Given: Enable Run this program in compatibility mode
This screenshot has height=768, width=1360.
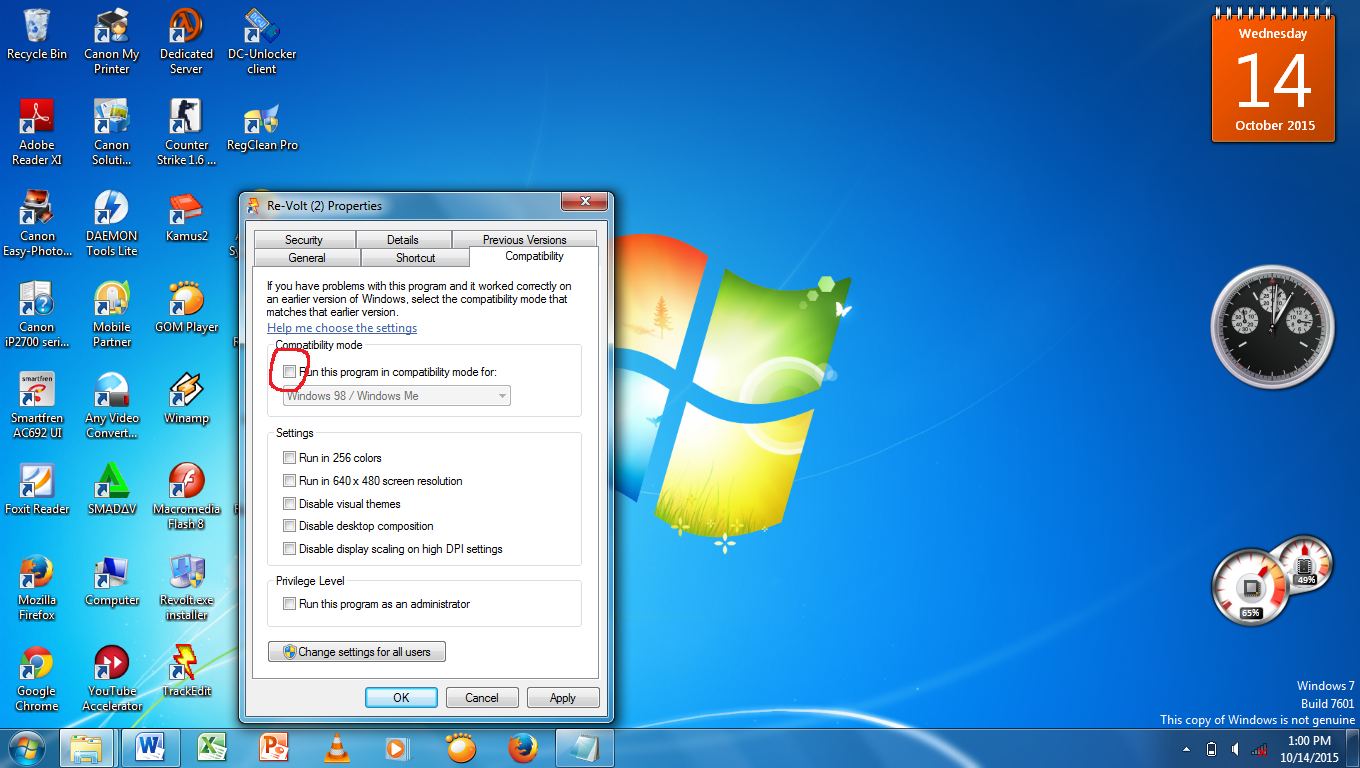Looking at the screenshot, I should [290, 372].
